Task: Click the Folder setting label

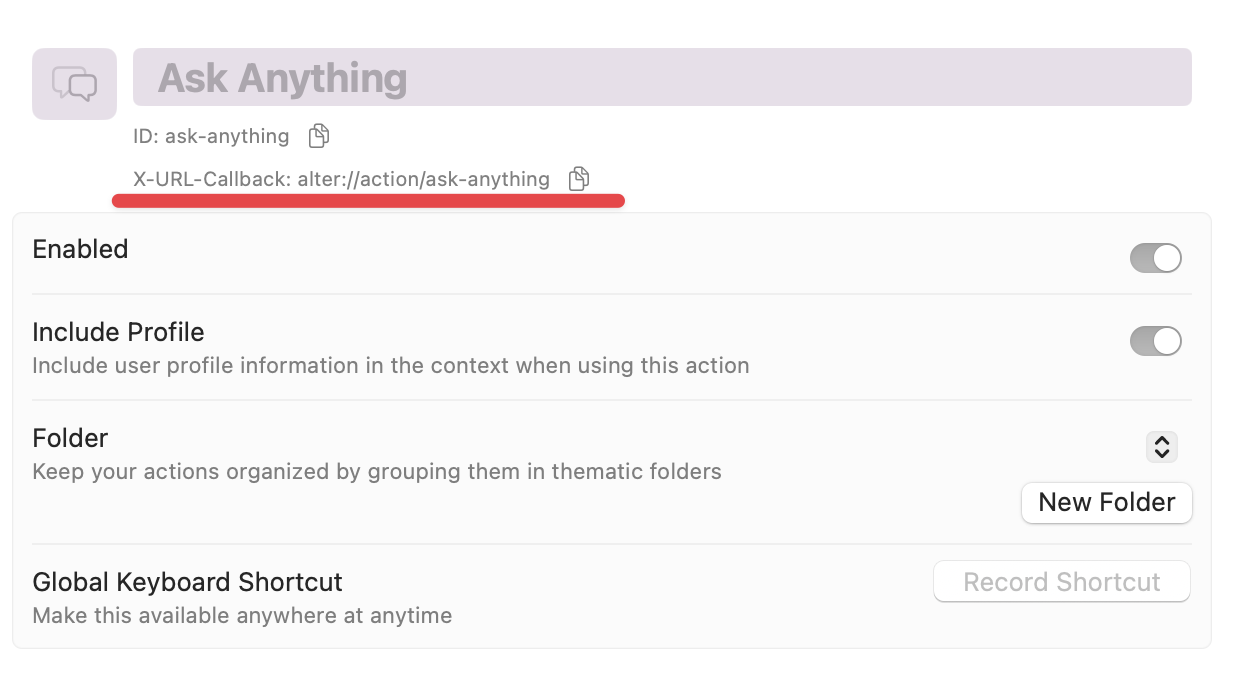Action: click(x=70, y=438)
